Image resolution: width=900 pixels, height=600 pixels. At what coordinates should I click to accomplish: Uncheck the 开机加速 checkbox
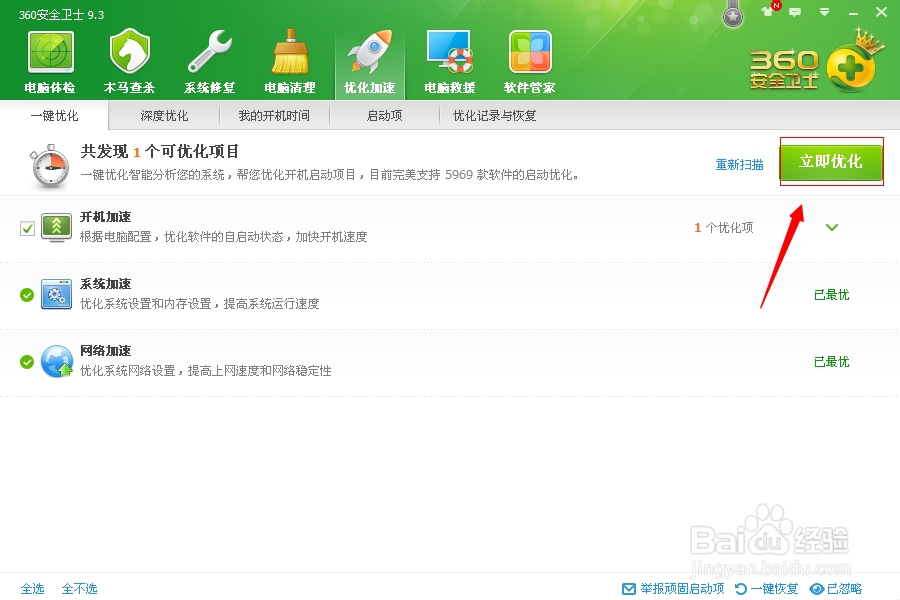pyautogui.click(x=25, y=227)
